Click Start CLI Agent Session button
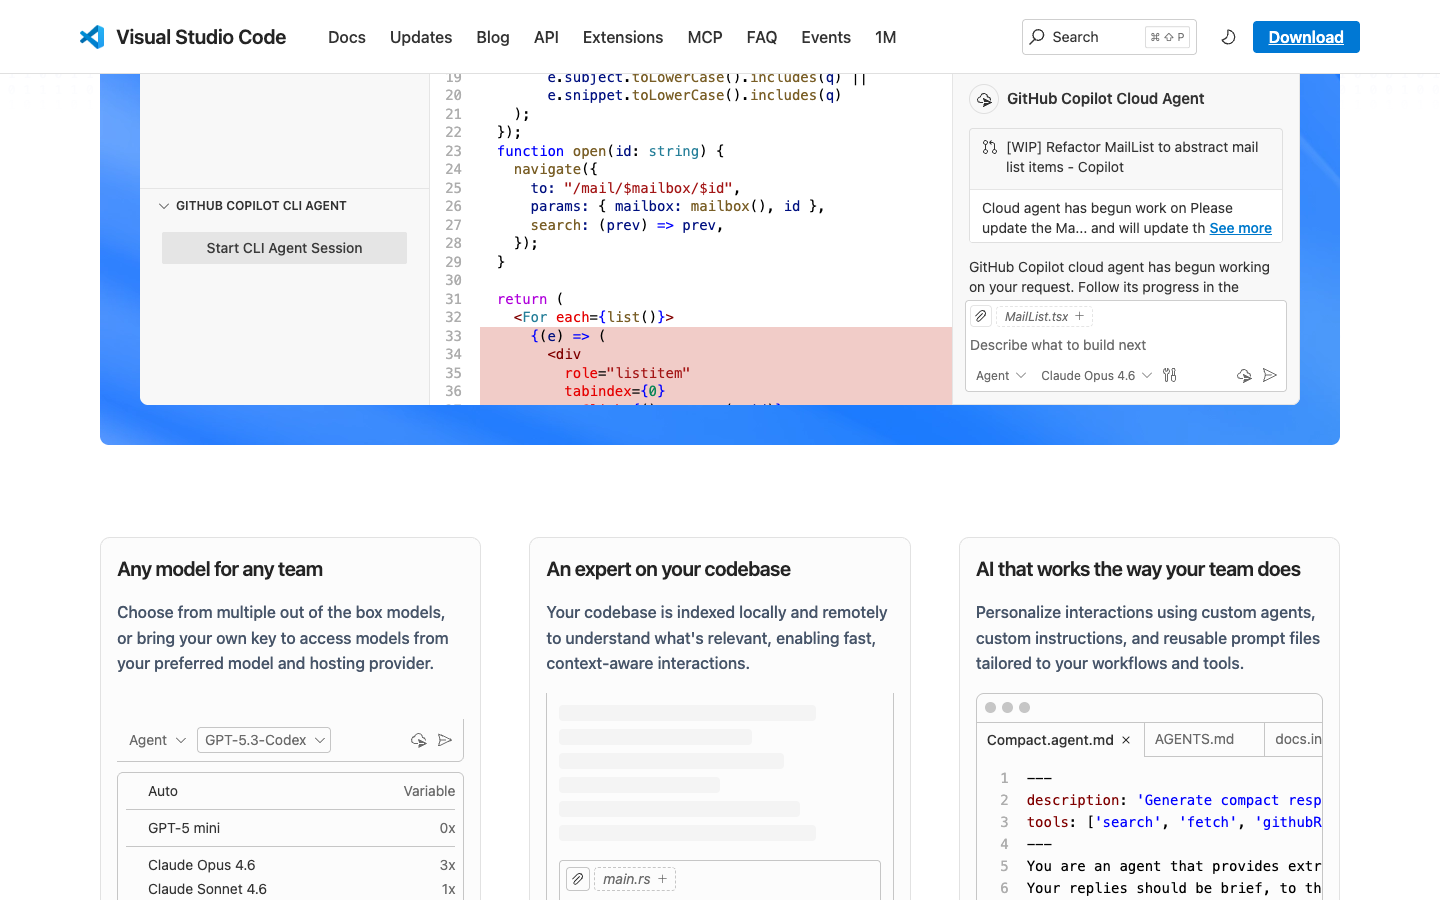 coord(284,248)
